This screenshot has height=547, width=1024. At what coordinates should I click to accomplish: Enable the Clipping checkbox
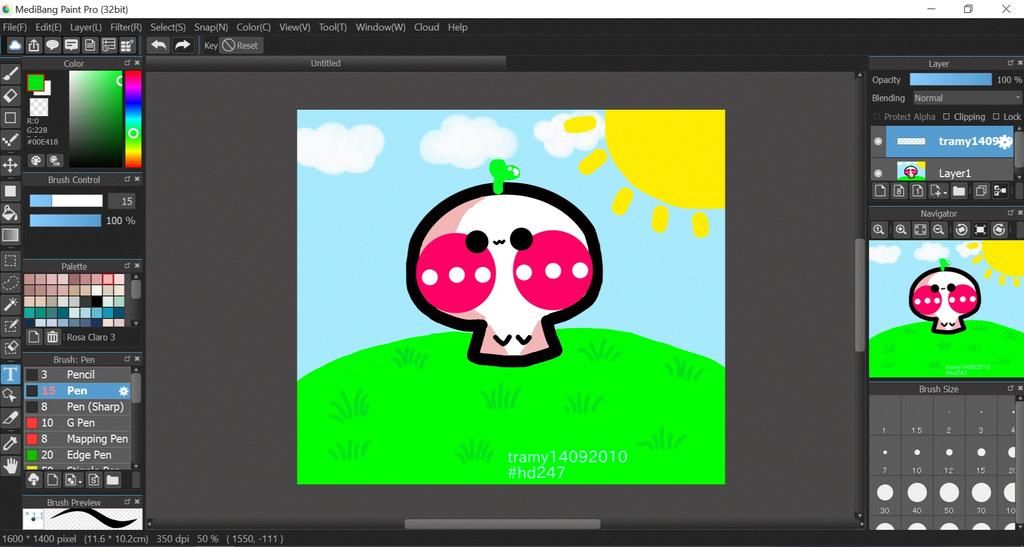pyautogui.click(x=946, y=116)
